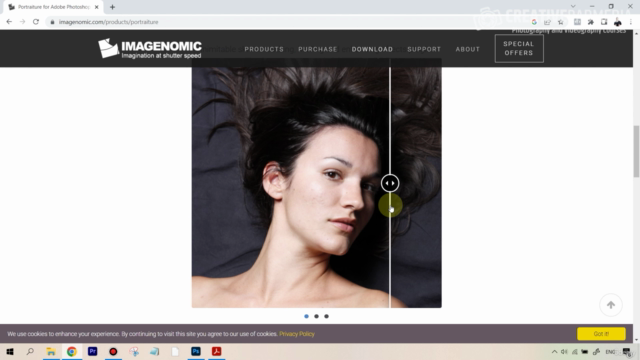Click the SPECIAL OFFERS button
Screen dimensions: 640x360
[x=519, y=48]
